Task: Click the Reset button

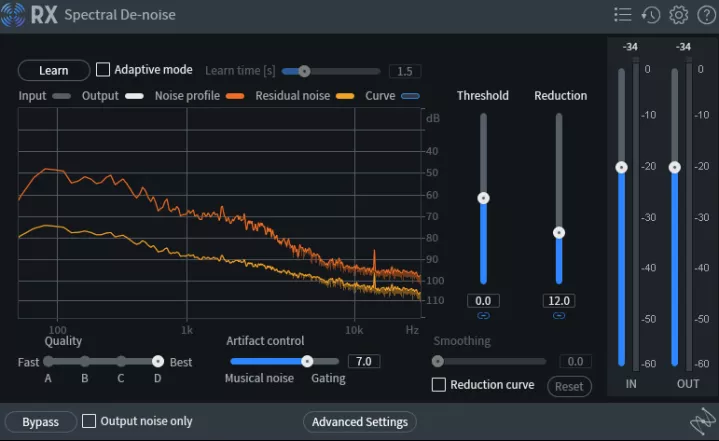Action: point(569,386)
